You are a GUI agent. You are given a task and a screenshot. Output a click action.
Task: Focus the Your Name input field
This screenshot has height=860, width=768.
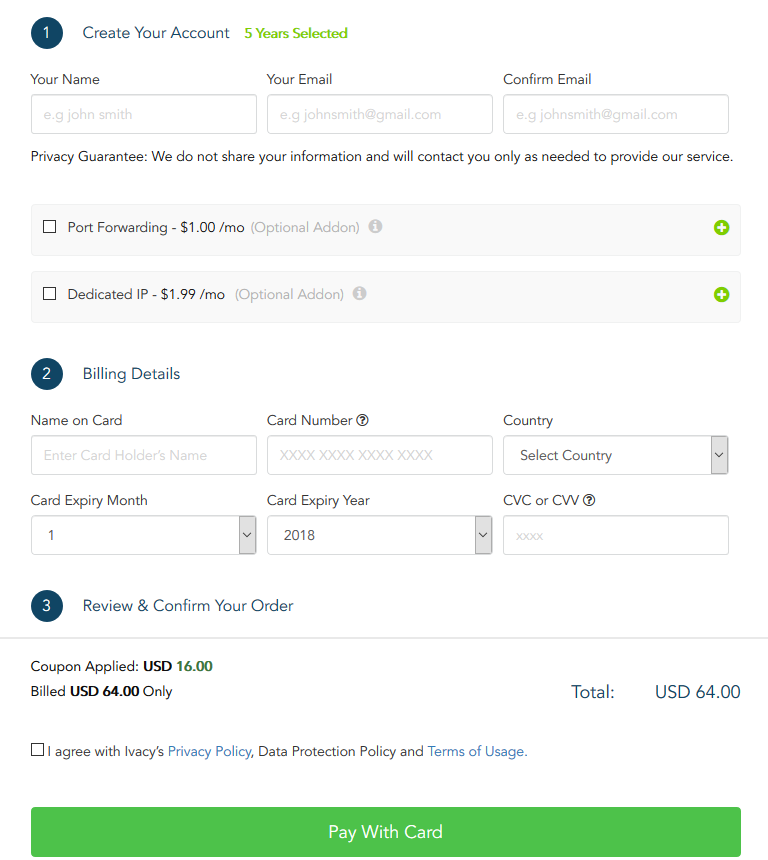pos(144,114)
